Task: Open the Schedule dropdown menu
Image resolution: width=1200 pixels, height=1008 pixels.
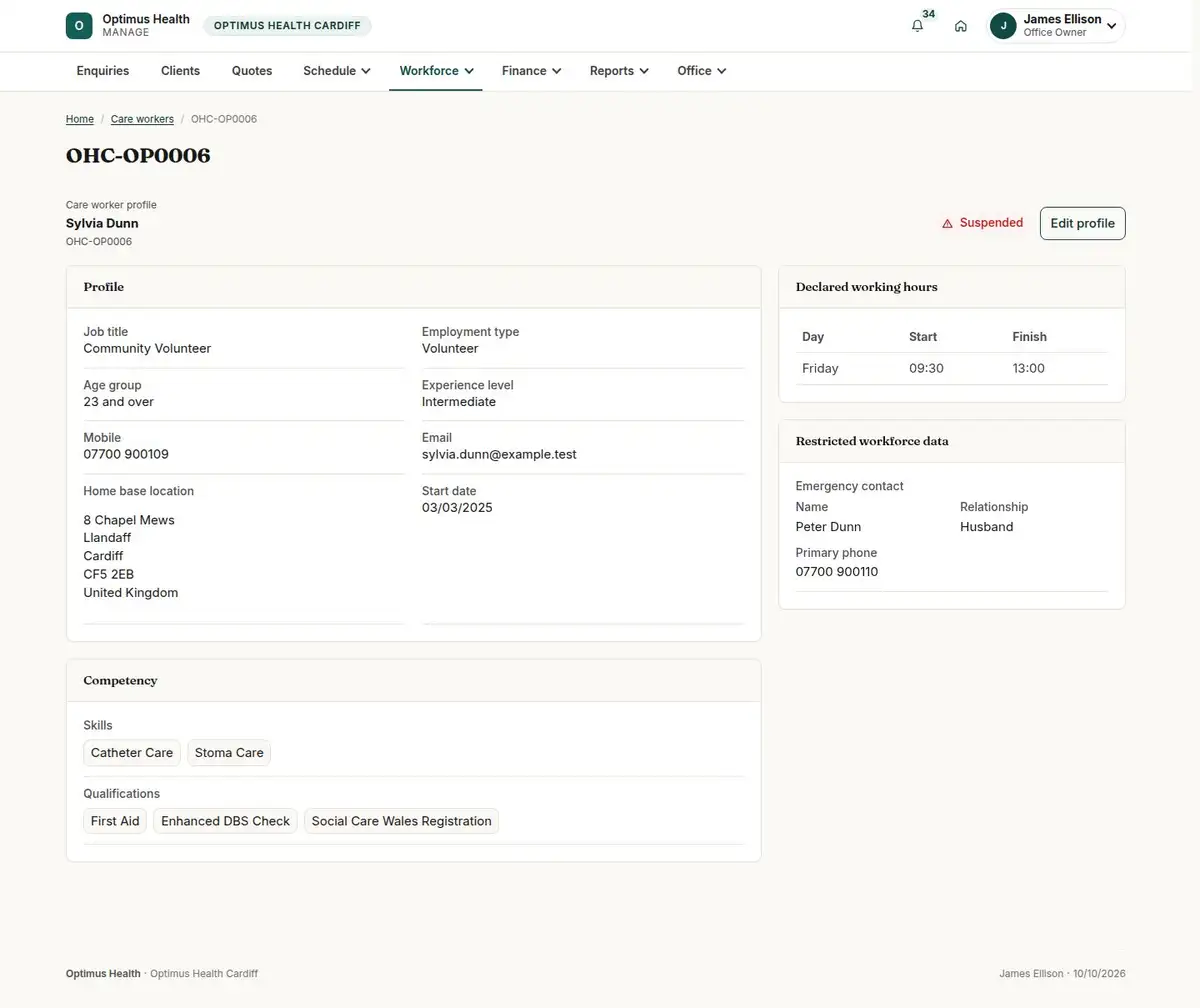Action: [x=337, y=71]
